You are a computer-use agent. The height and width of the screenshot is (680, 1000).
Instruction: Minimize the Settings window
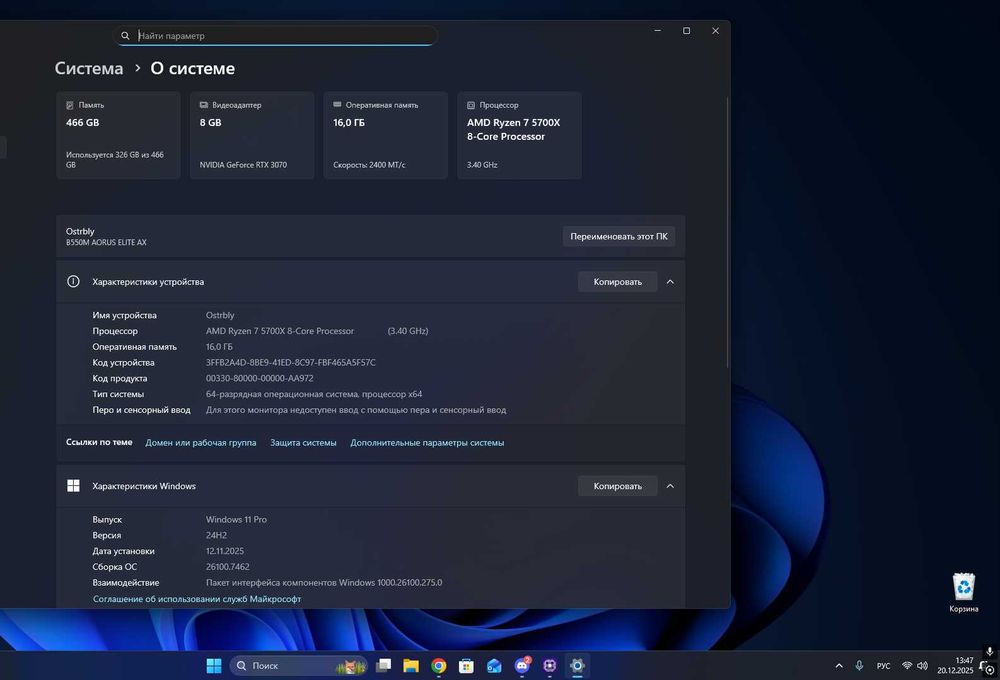click(x=658, y=31)
